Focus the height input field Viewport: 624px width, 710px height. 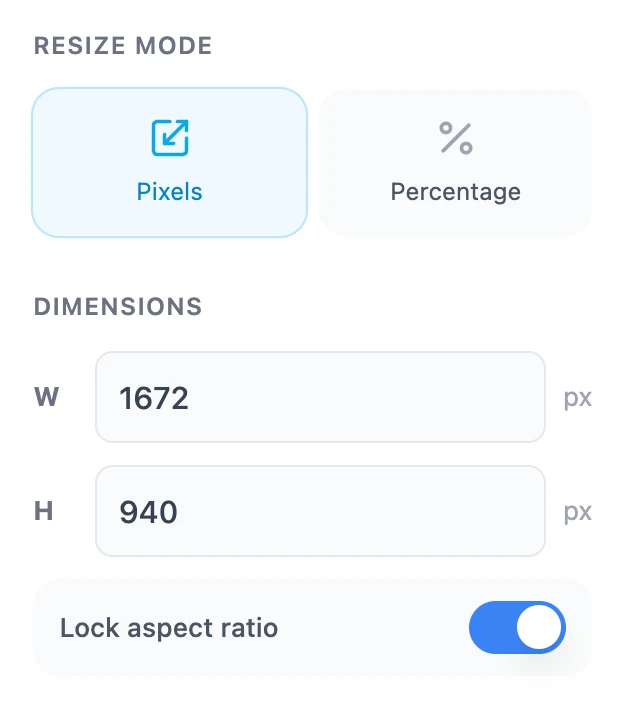pyautogui.click(x=320, y=511)
